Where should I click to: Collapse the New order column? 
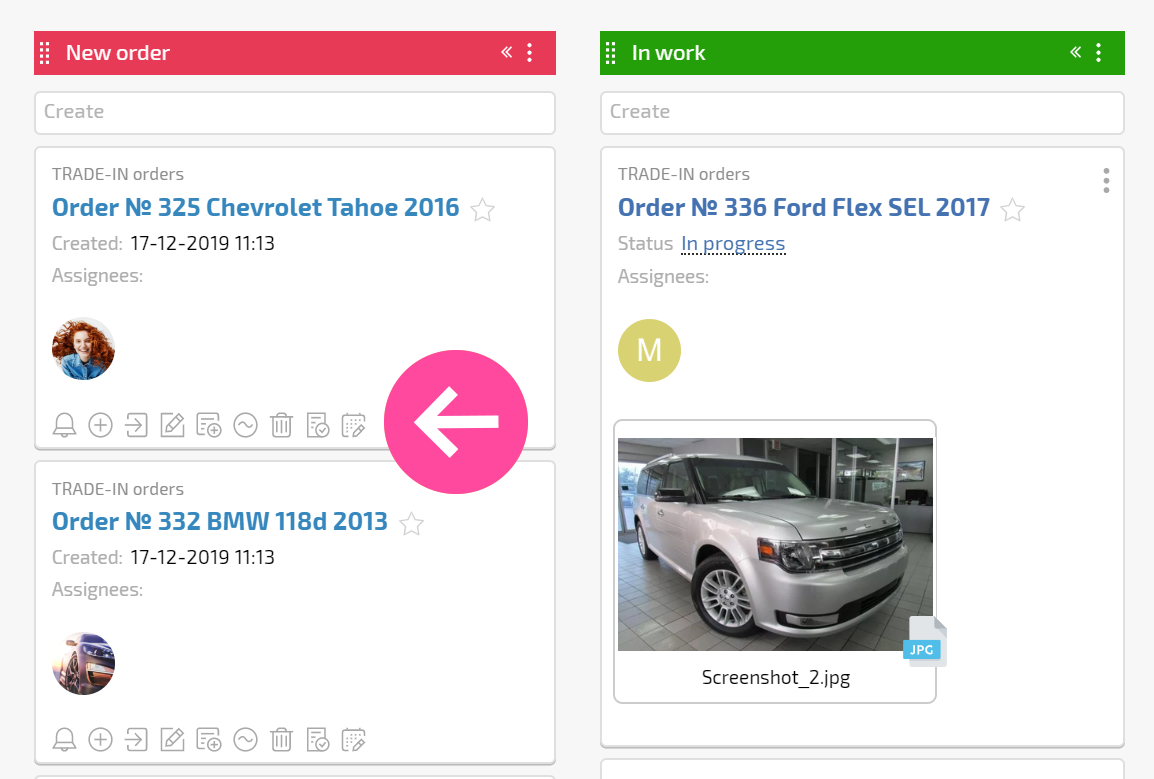[x=506, y=52]
